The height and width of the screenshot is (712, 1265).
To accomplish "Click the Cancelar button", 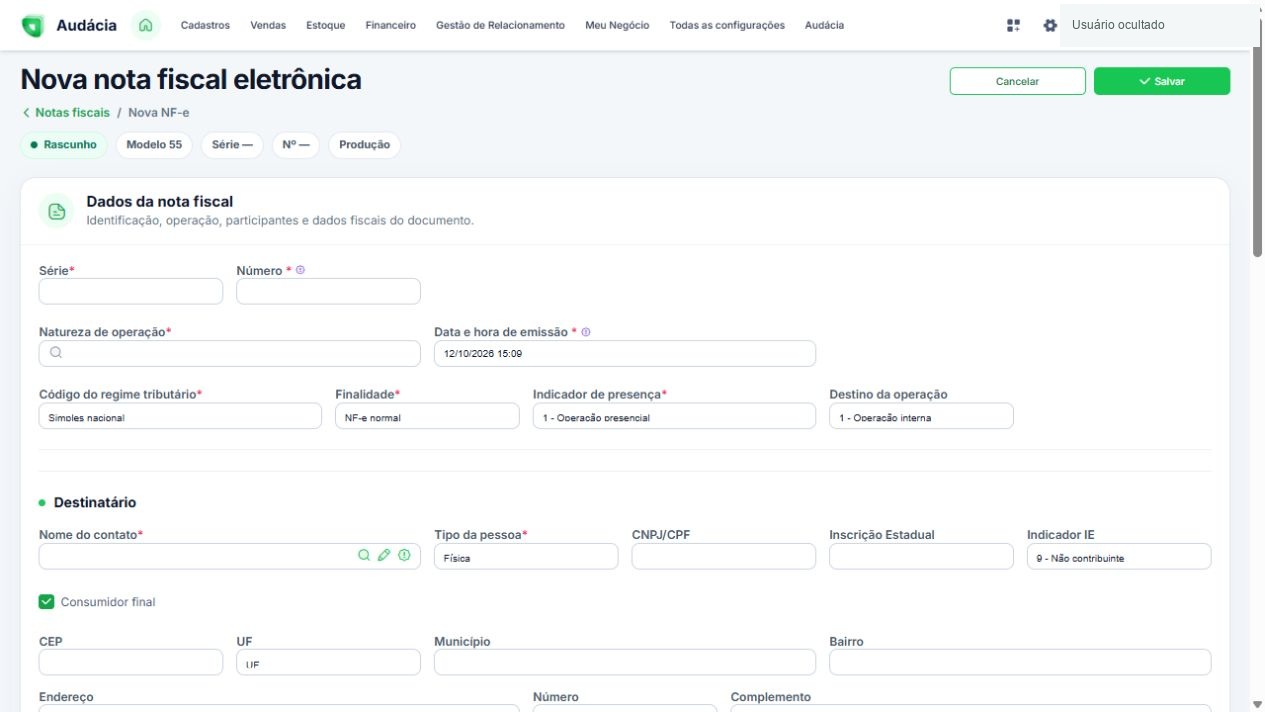I will point(1017,81).
